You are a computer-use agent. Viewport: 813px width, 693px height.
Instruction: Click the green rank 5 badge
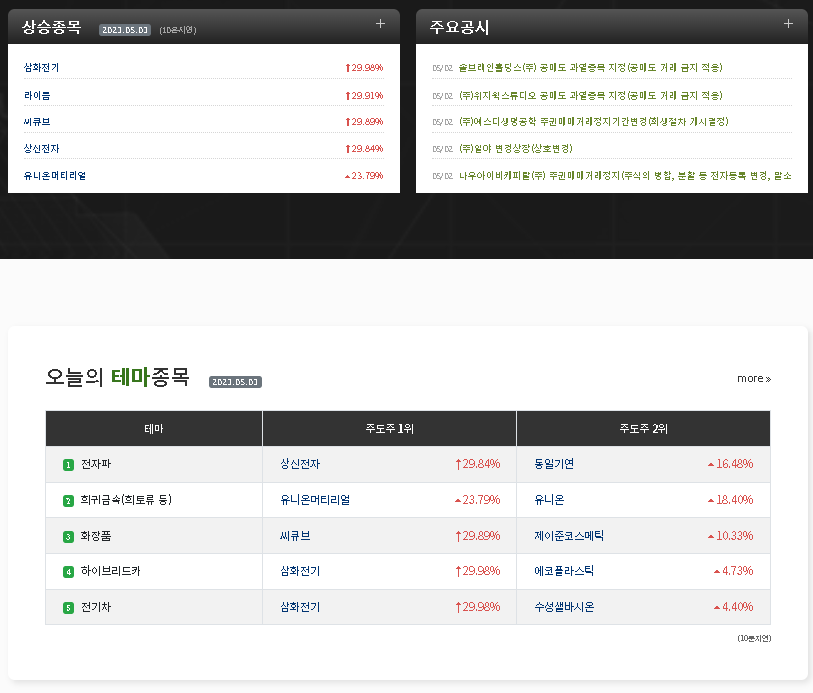click(x=68, y=607)
